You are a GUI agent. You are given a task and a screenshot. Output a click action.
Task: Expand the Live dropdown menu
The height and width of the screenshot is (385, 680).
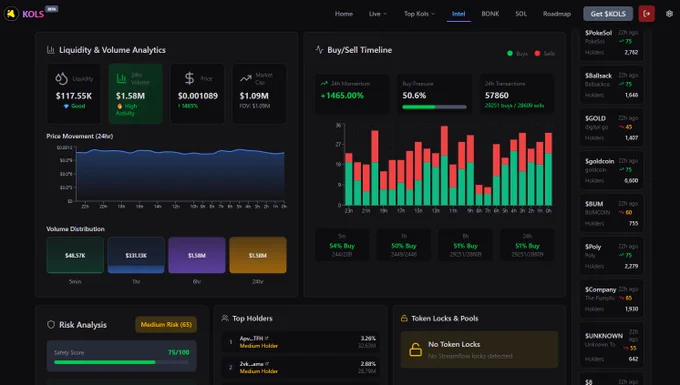pos(377,14)
